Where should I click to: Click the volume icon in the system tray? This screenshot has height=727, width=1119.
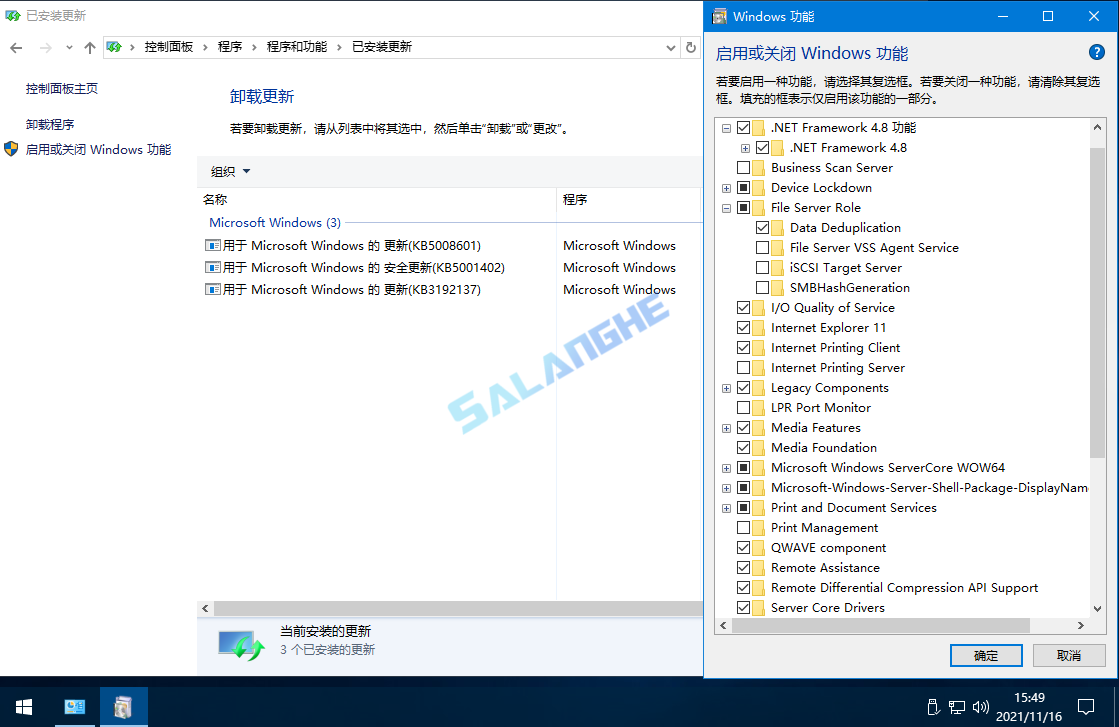coord(980,707)
